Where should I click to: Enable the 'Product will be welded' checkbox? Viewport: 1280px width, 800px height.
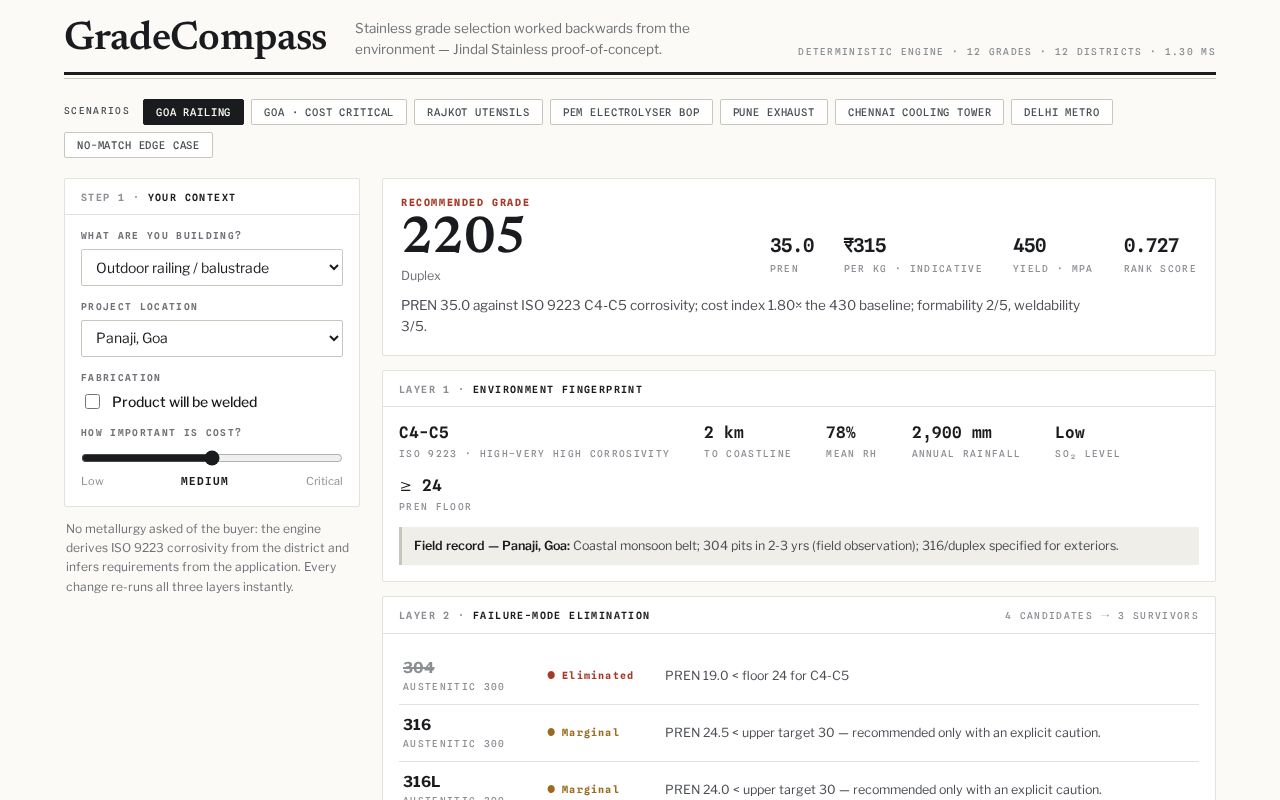(93, 402)
